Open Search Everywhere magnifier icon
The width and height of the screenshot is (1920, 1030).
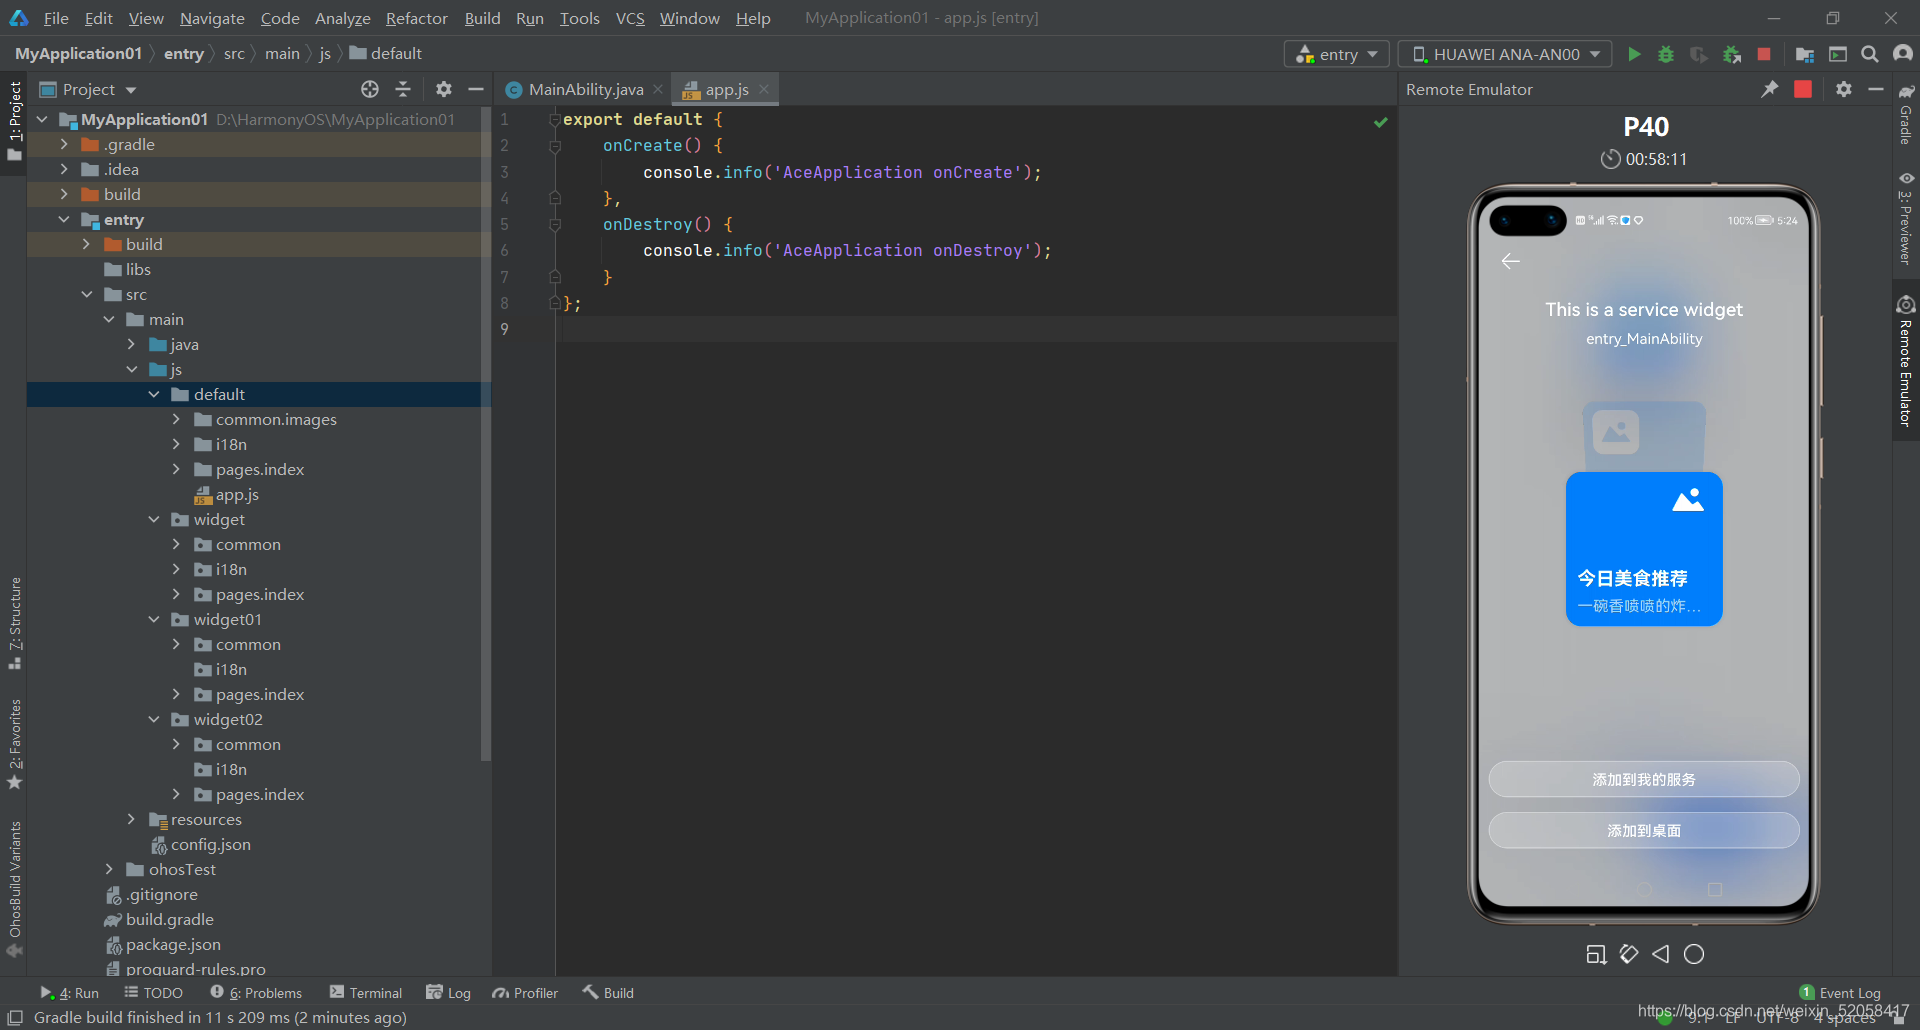coord(1870,54)
